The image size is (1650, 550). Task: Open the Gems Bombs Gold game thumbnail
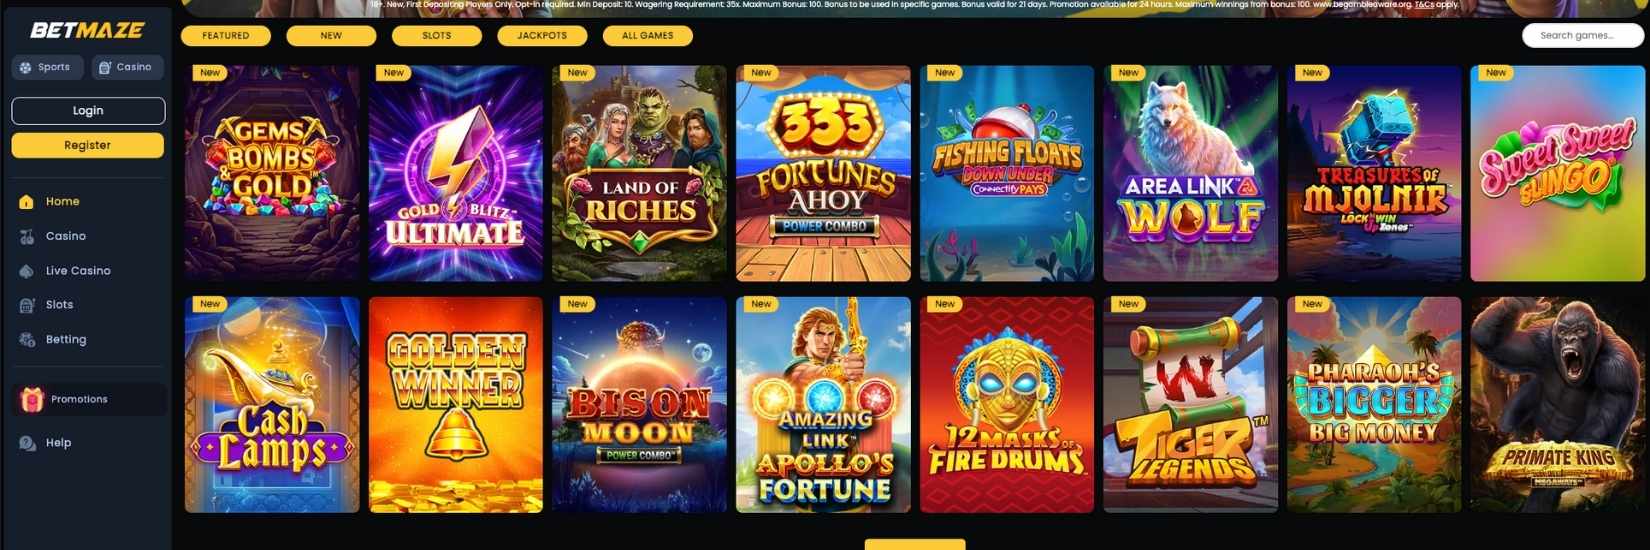(x=272, y=174)
